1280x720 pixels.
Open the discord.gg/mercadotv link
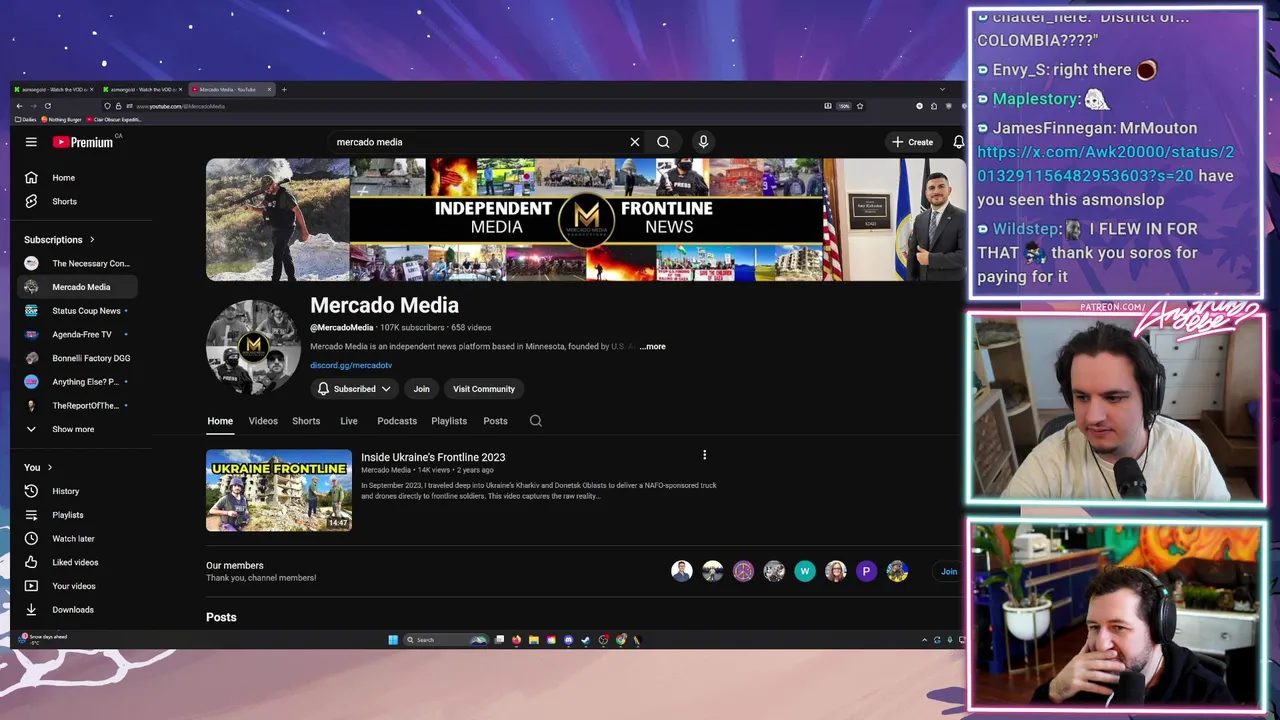click(351, 366)
